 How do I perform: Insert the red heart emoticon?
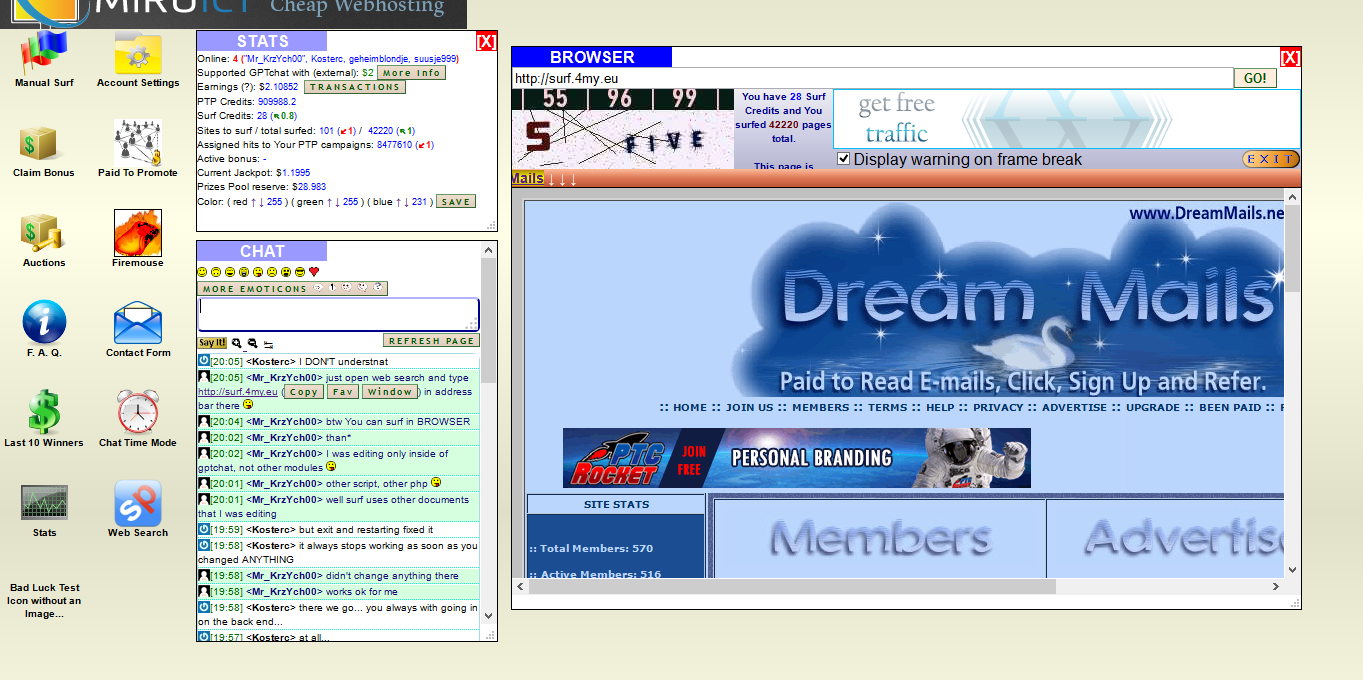(x=314, y=272)
